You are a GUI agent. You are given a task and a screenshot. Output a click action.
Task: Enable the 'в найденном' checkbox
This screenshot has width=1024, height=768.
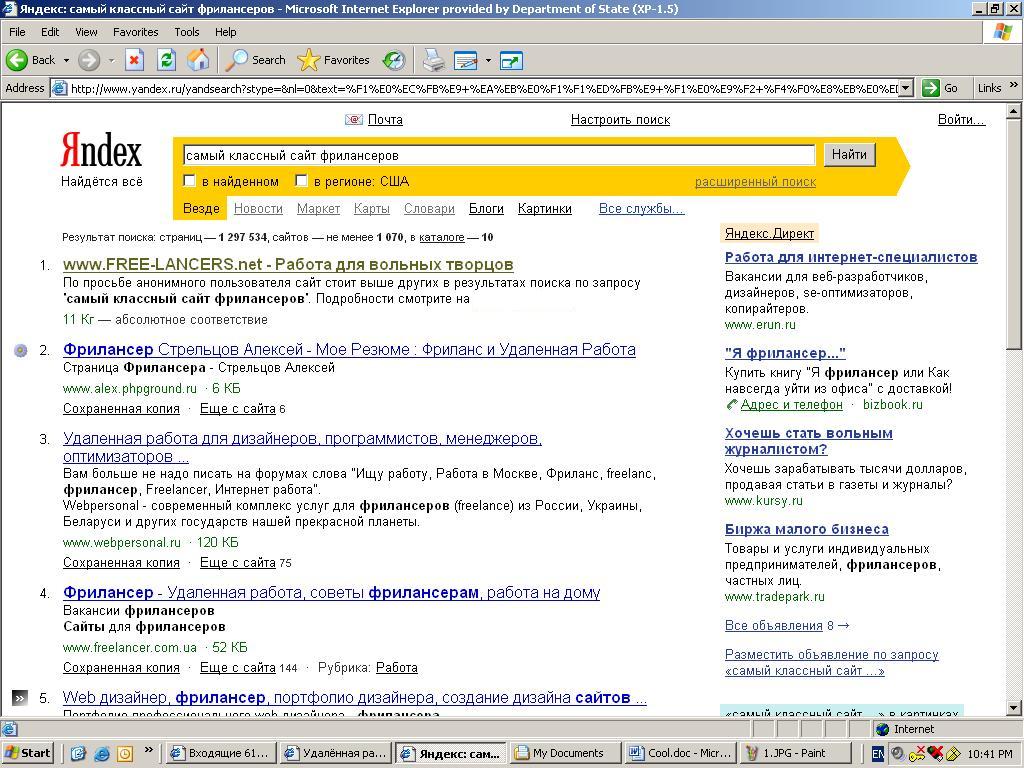point(190,181)
